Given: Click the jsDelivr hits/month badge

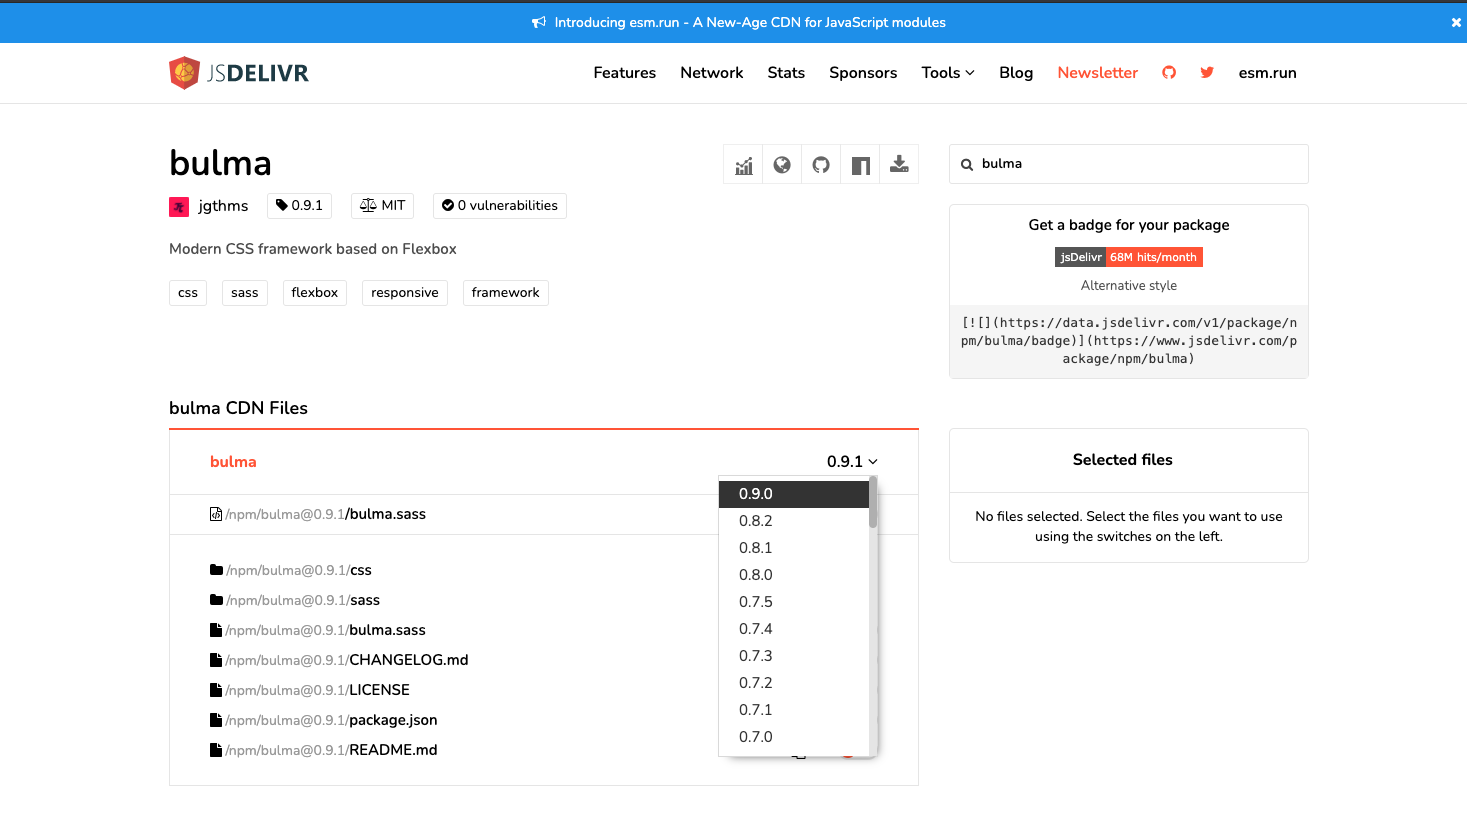Looking at the screenshot, I should pyautogui.click(x=1129, y=257).
